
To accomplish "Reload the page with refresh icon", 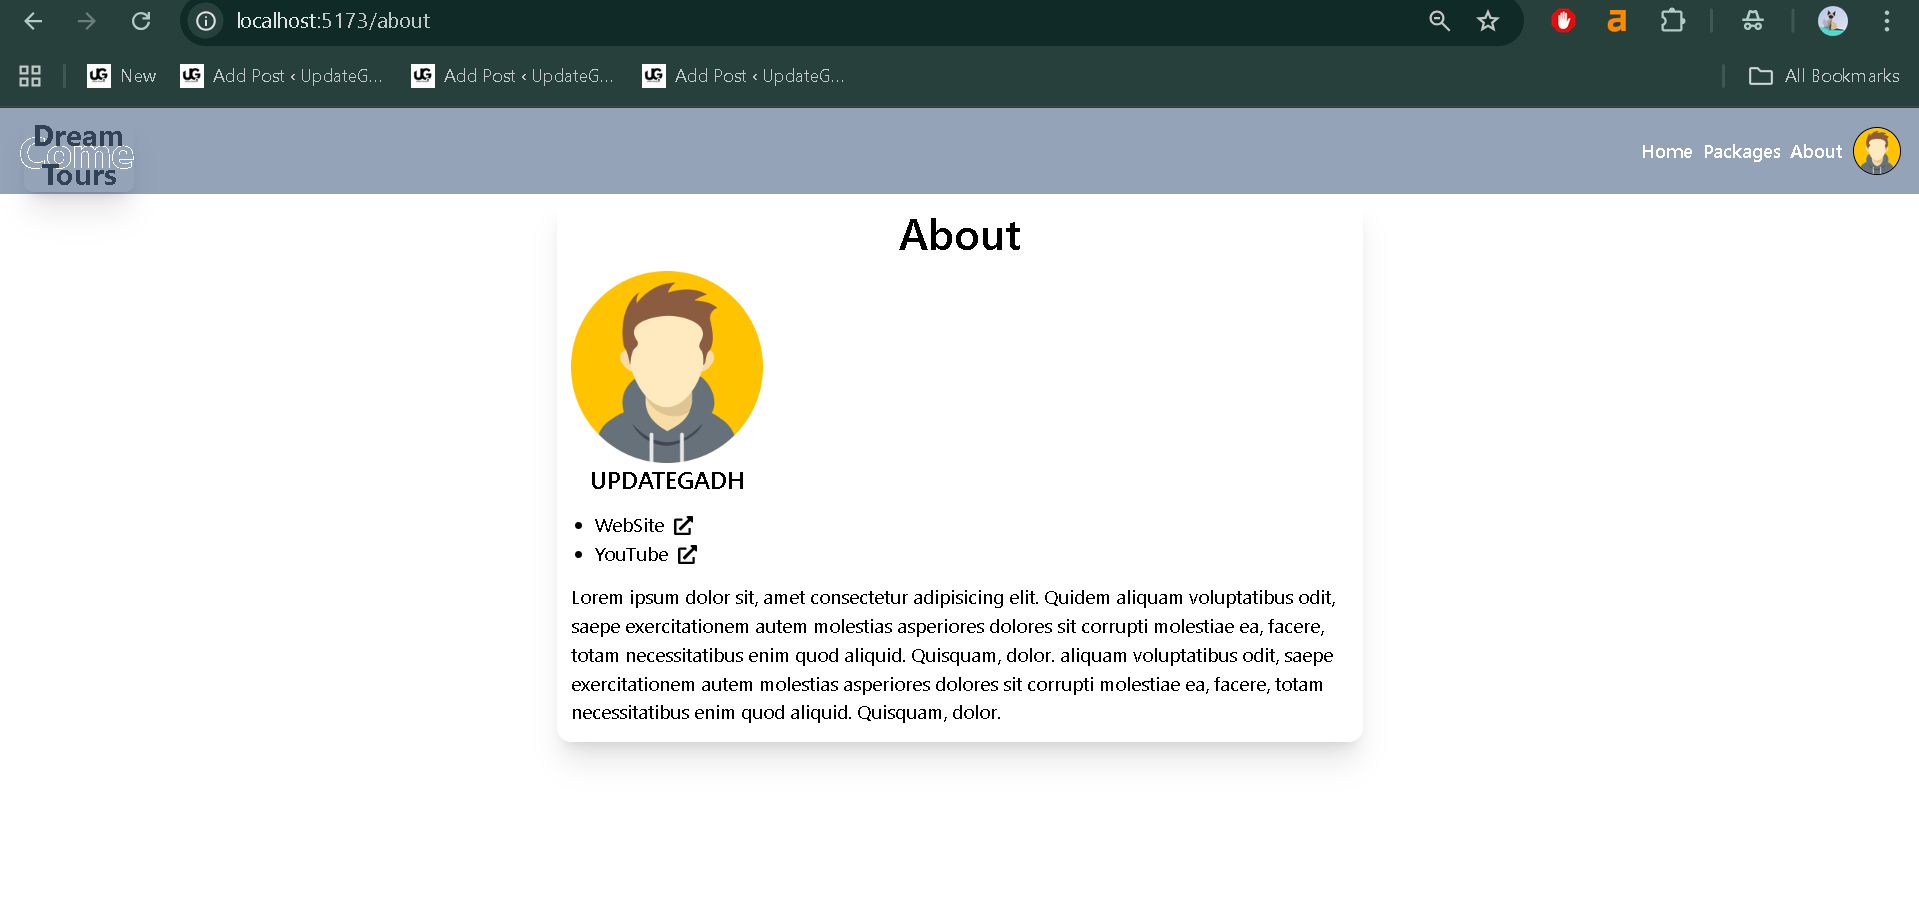I will tap(141, 21).
